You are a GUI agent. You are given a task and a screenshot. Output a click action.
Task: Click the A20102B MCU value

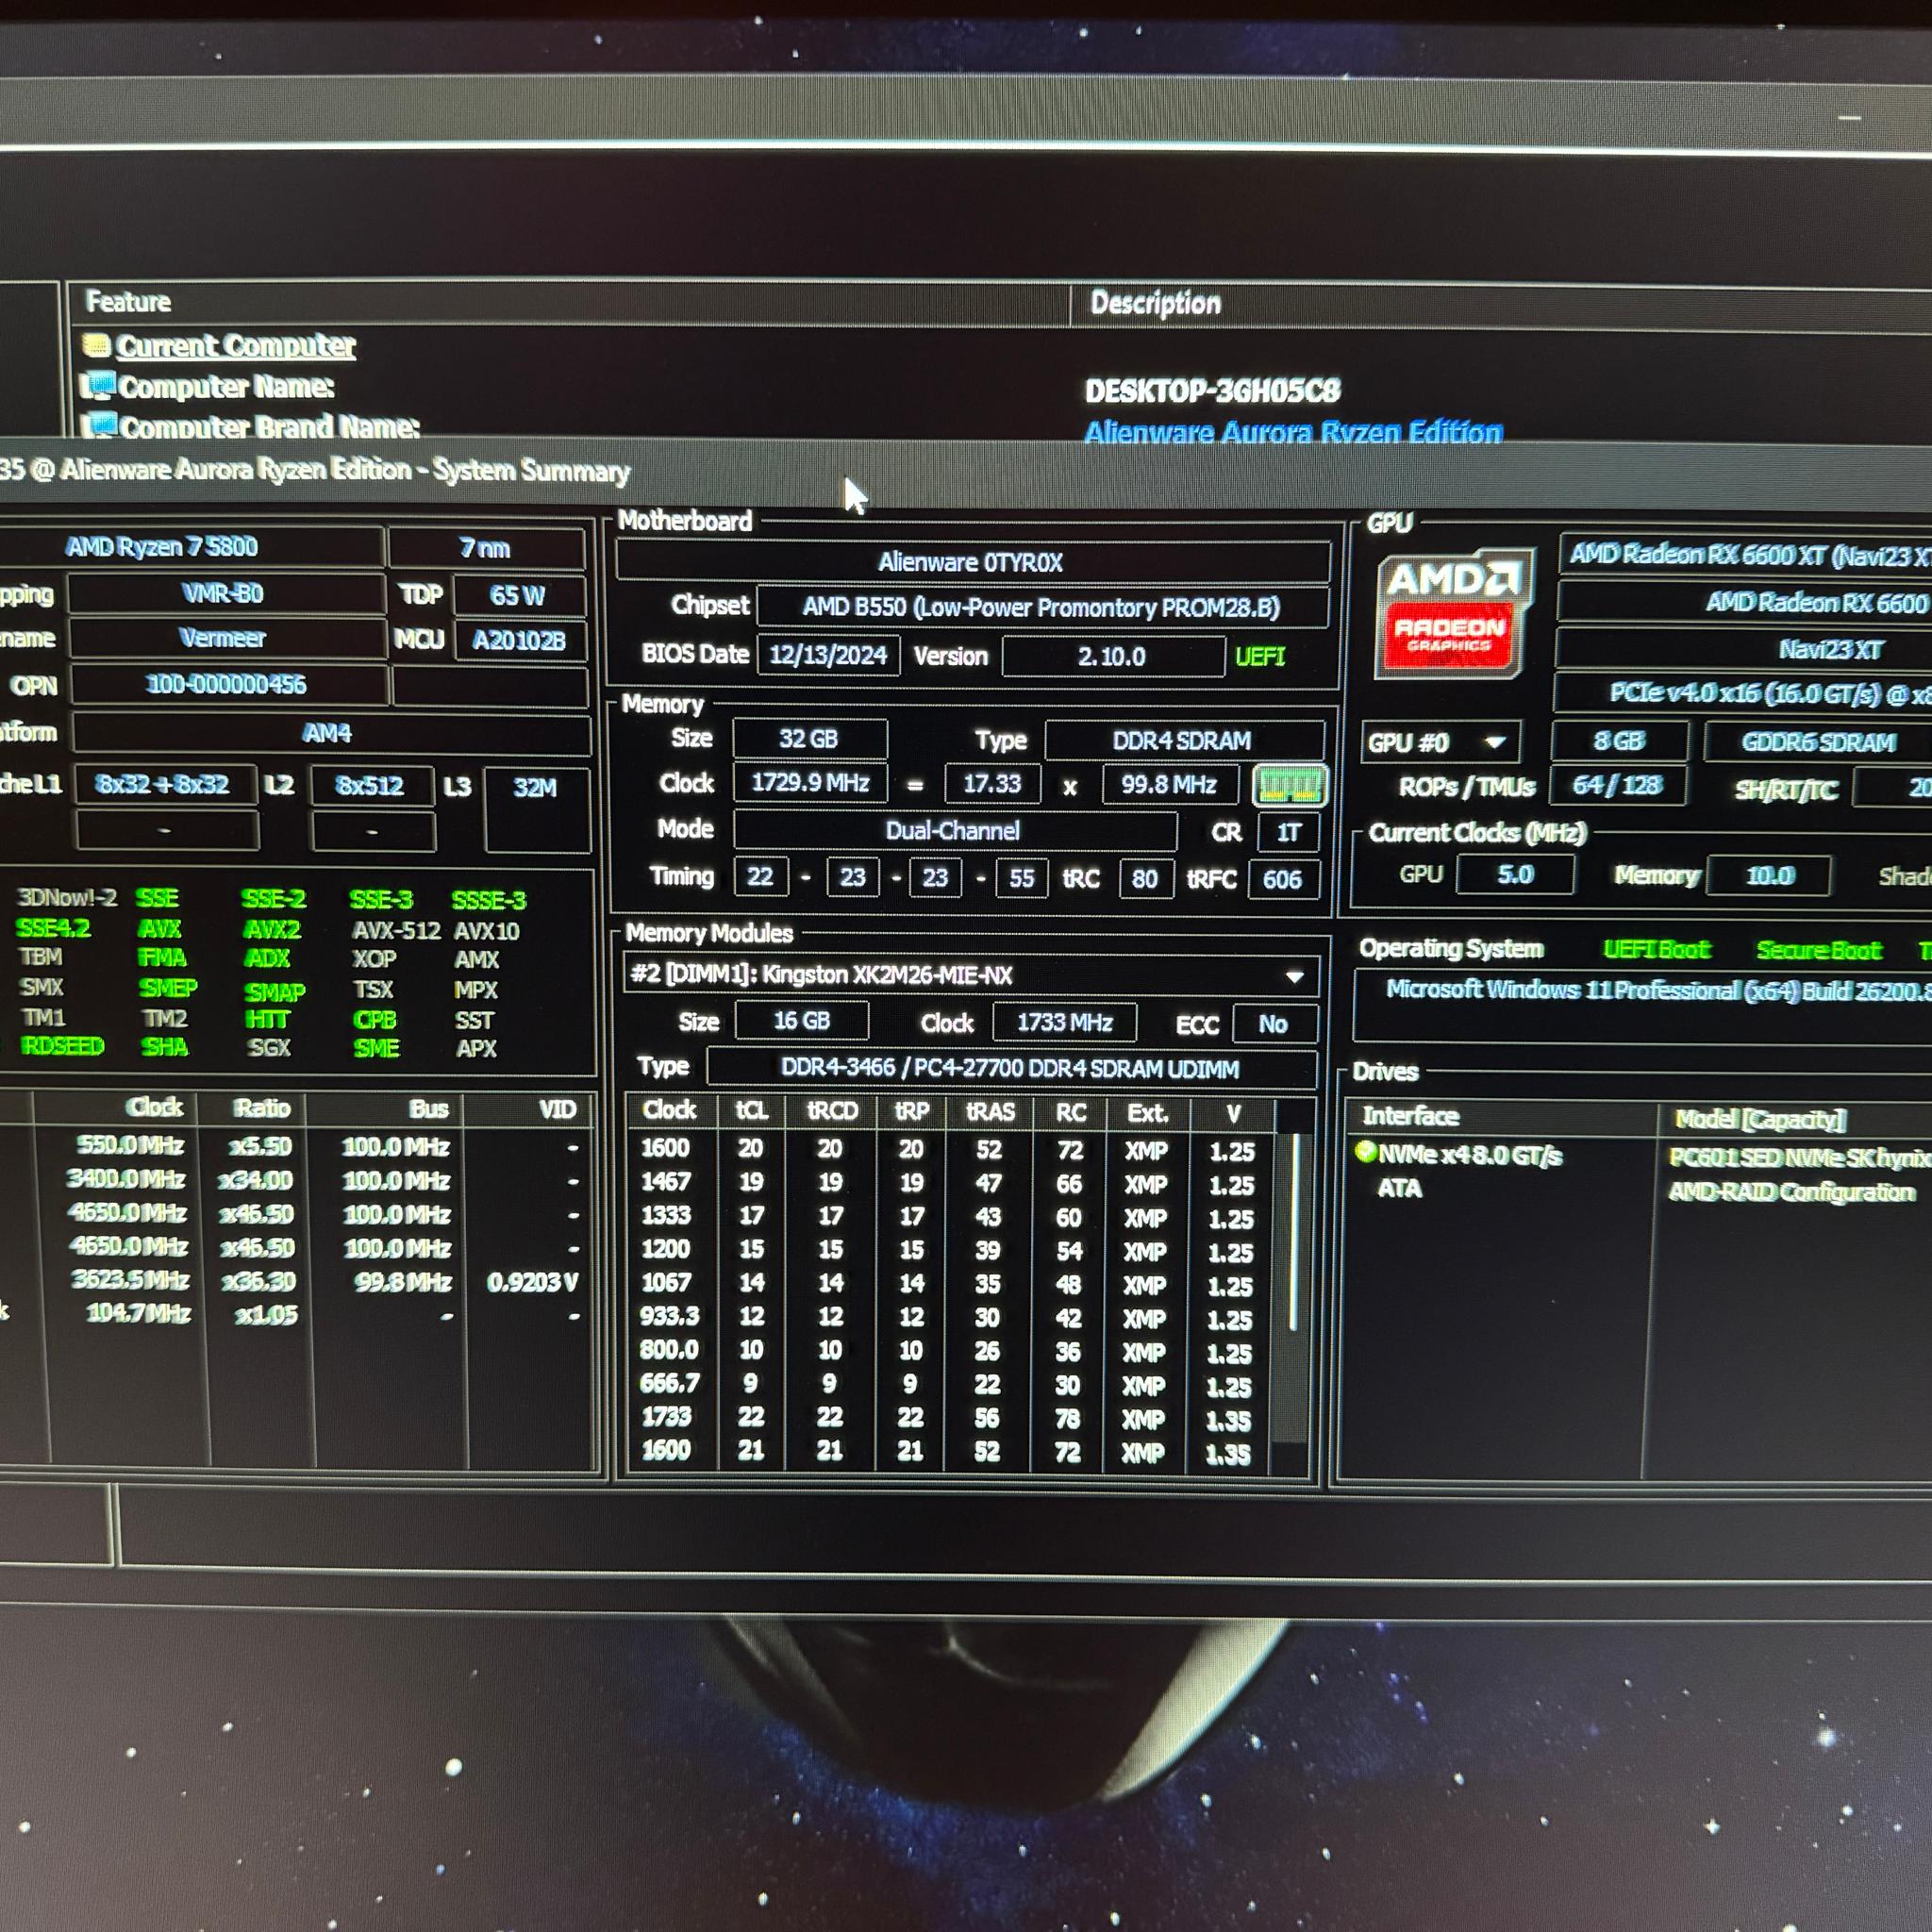point(520,640)
